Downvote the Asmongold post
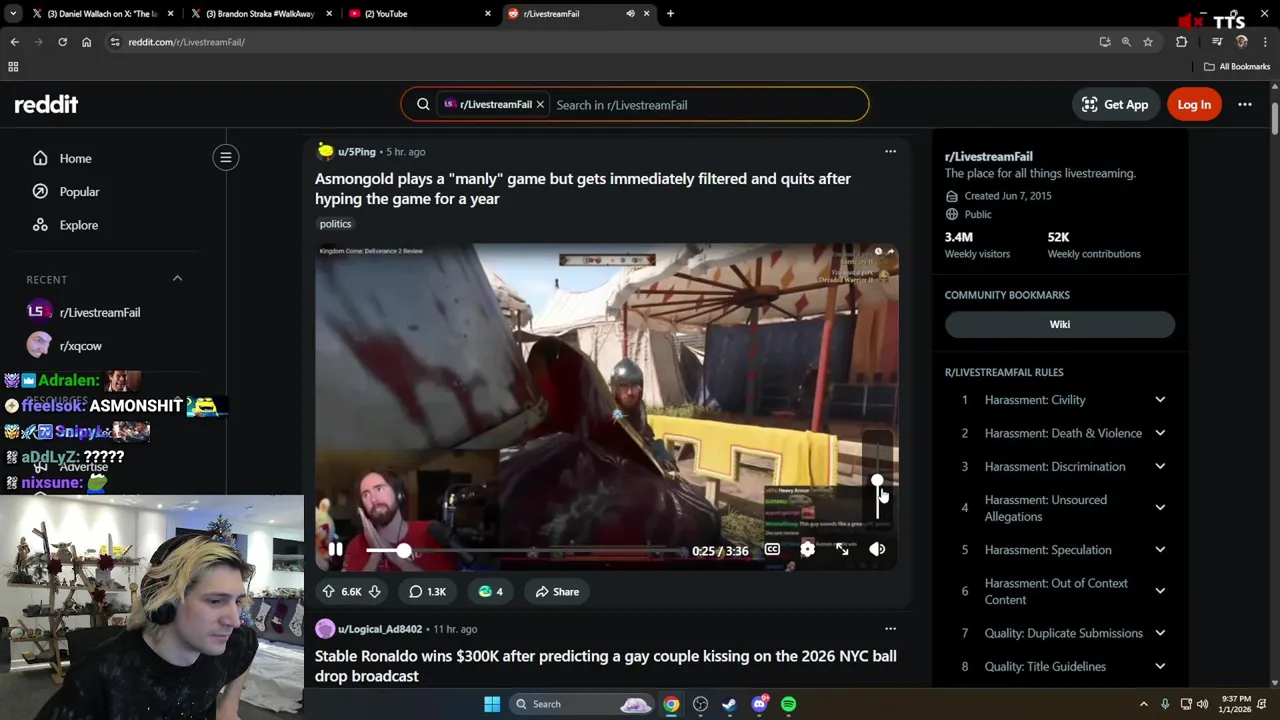 (x=374, y=592)
